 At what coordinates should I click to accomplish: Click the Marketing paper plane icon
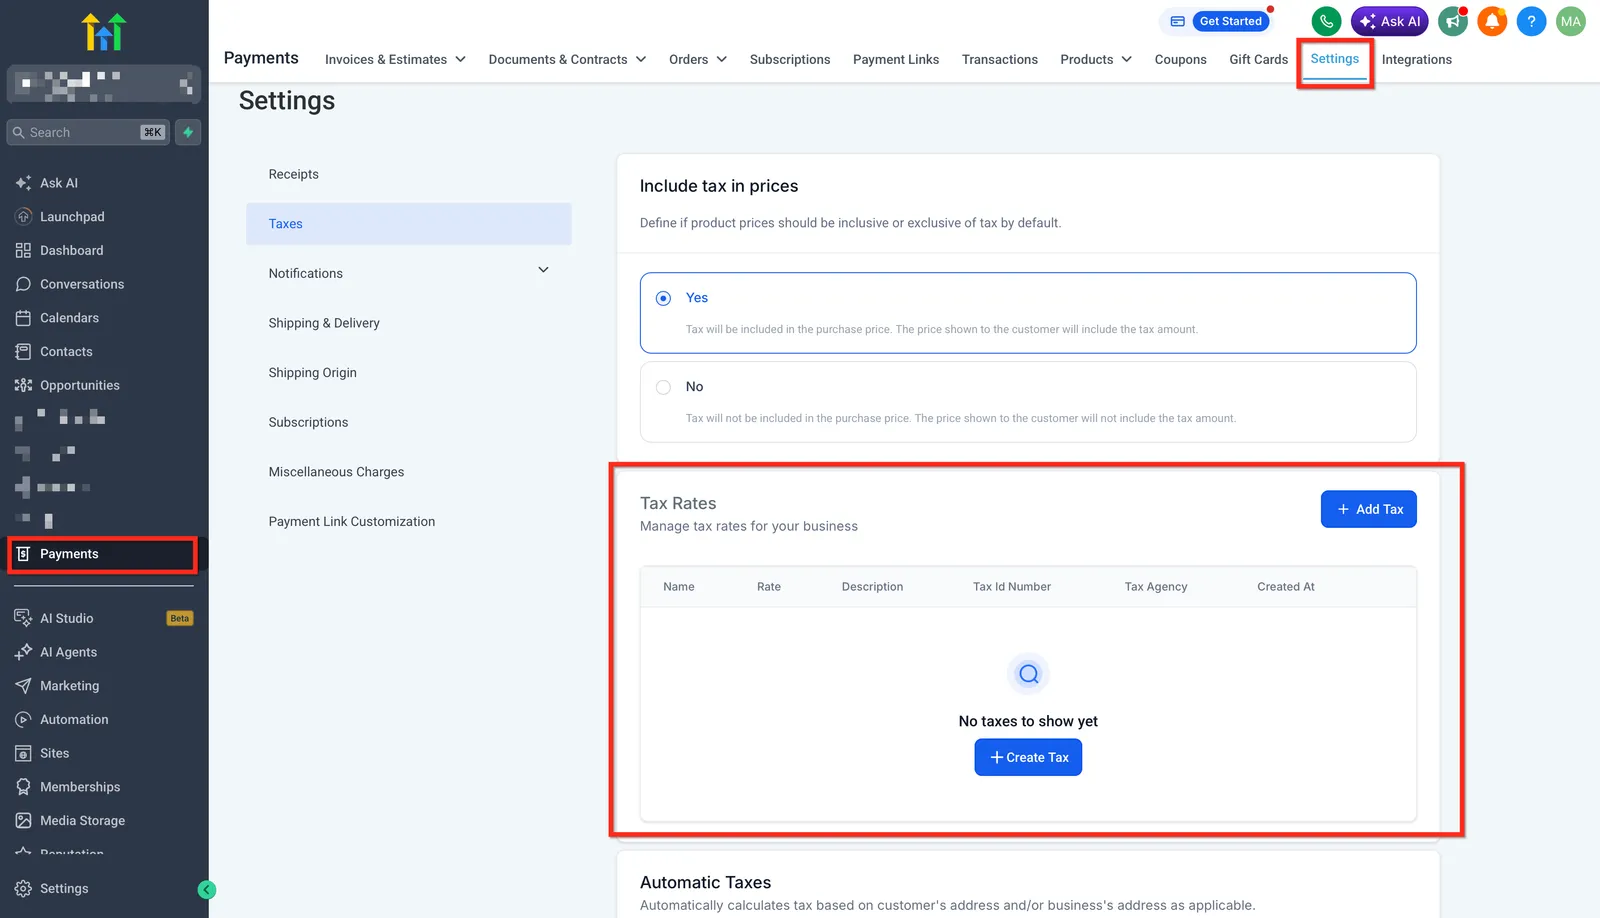[23, 686]
